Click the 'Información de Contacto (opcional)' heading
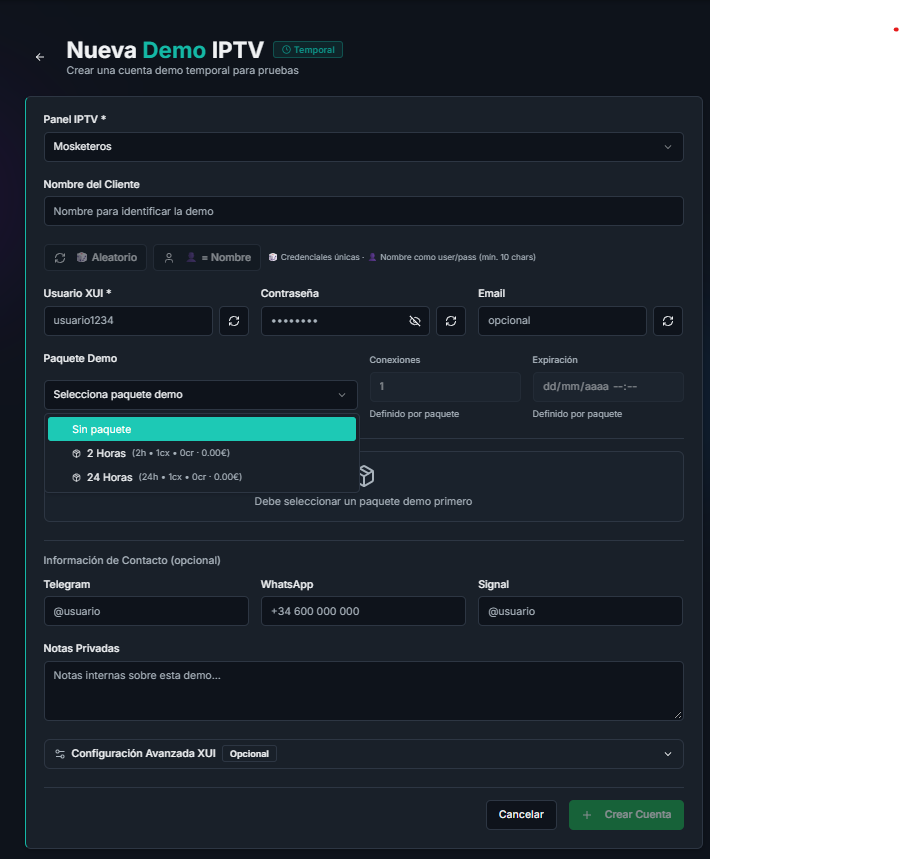Image resolution: width=900 pixels, height=859 pixels. tap(132, 561)
